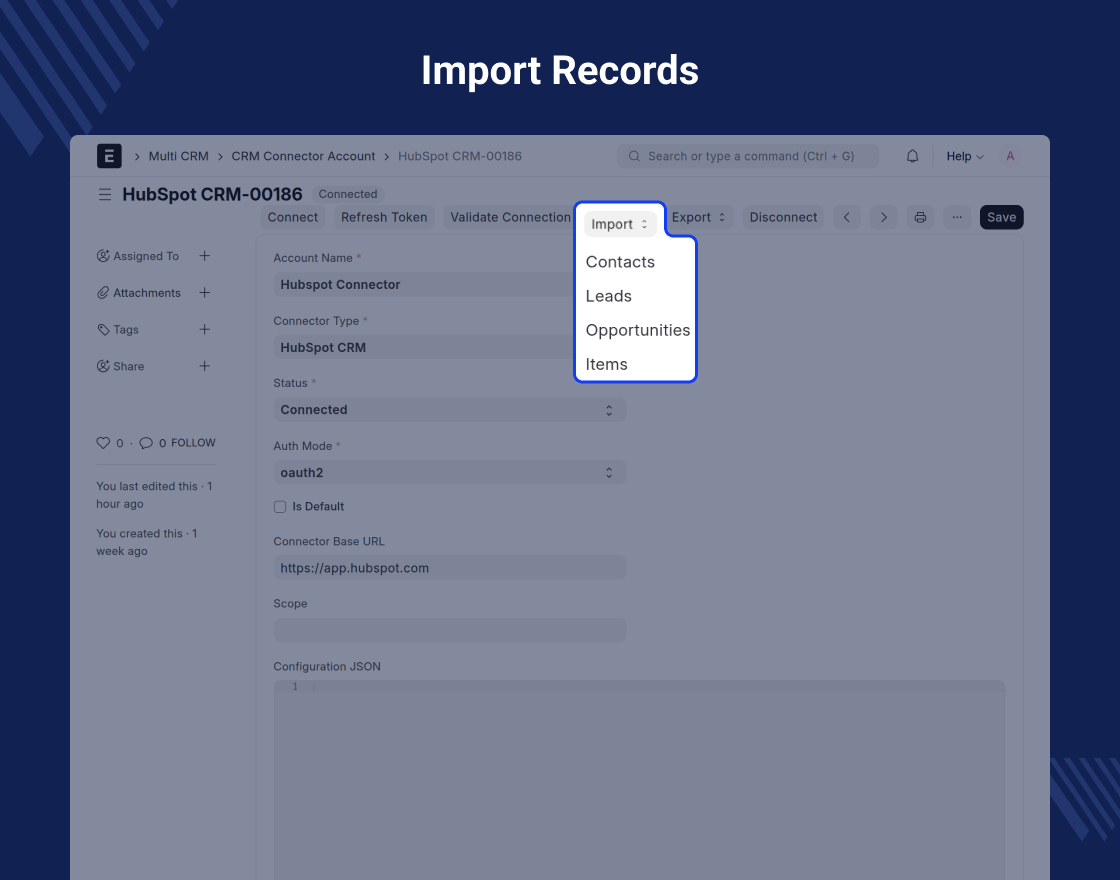Click the empty Scope field
The width and height of the screenshot is (1120, 880).
pyautogui.click(x=450, y=630)
